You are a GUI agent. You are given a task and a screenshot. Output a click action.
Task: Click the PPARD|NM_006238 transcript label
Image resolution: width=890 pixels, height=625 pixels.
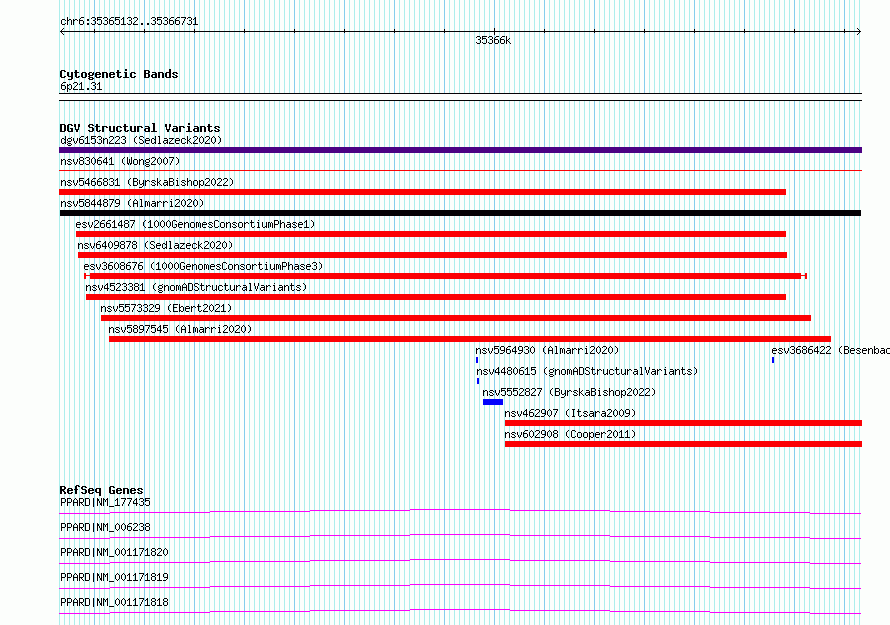105,527
